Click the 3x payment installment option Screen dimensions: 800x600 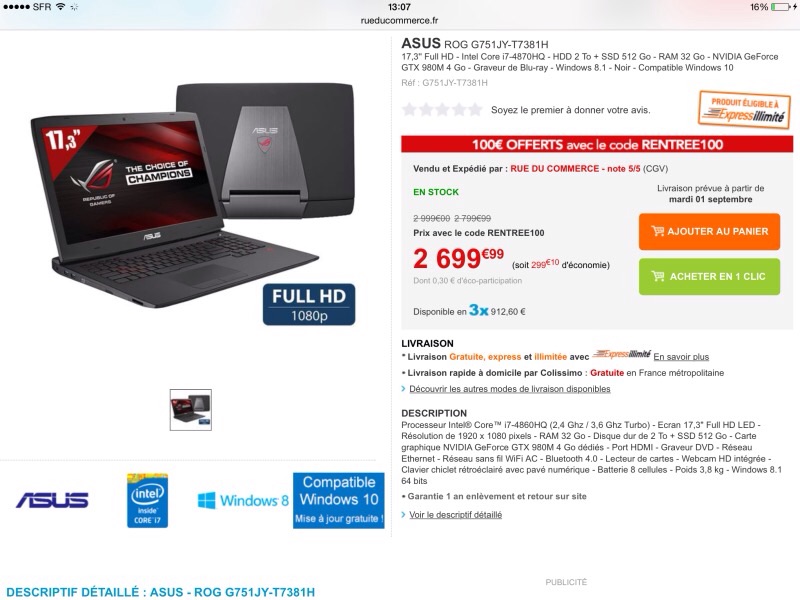click(x=479, y=310)
